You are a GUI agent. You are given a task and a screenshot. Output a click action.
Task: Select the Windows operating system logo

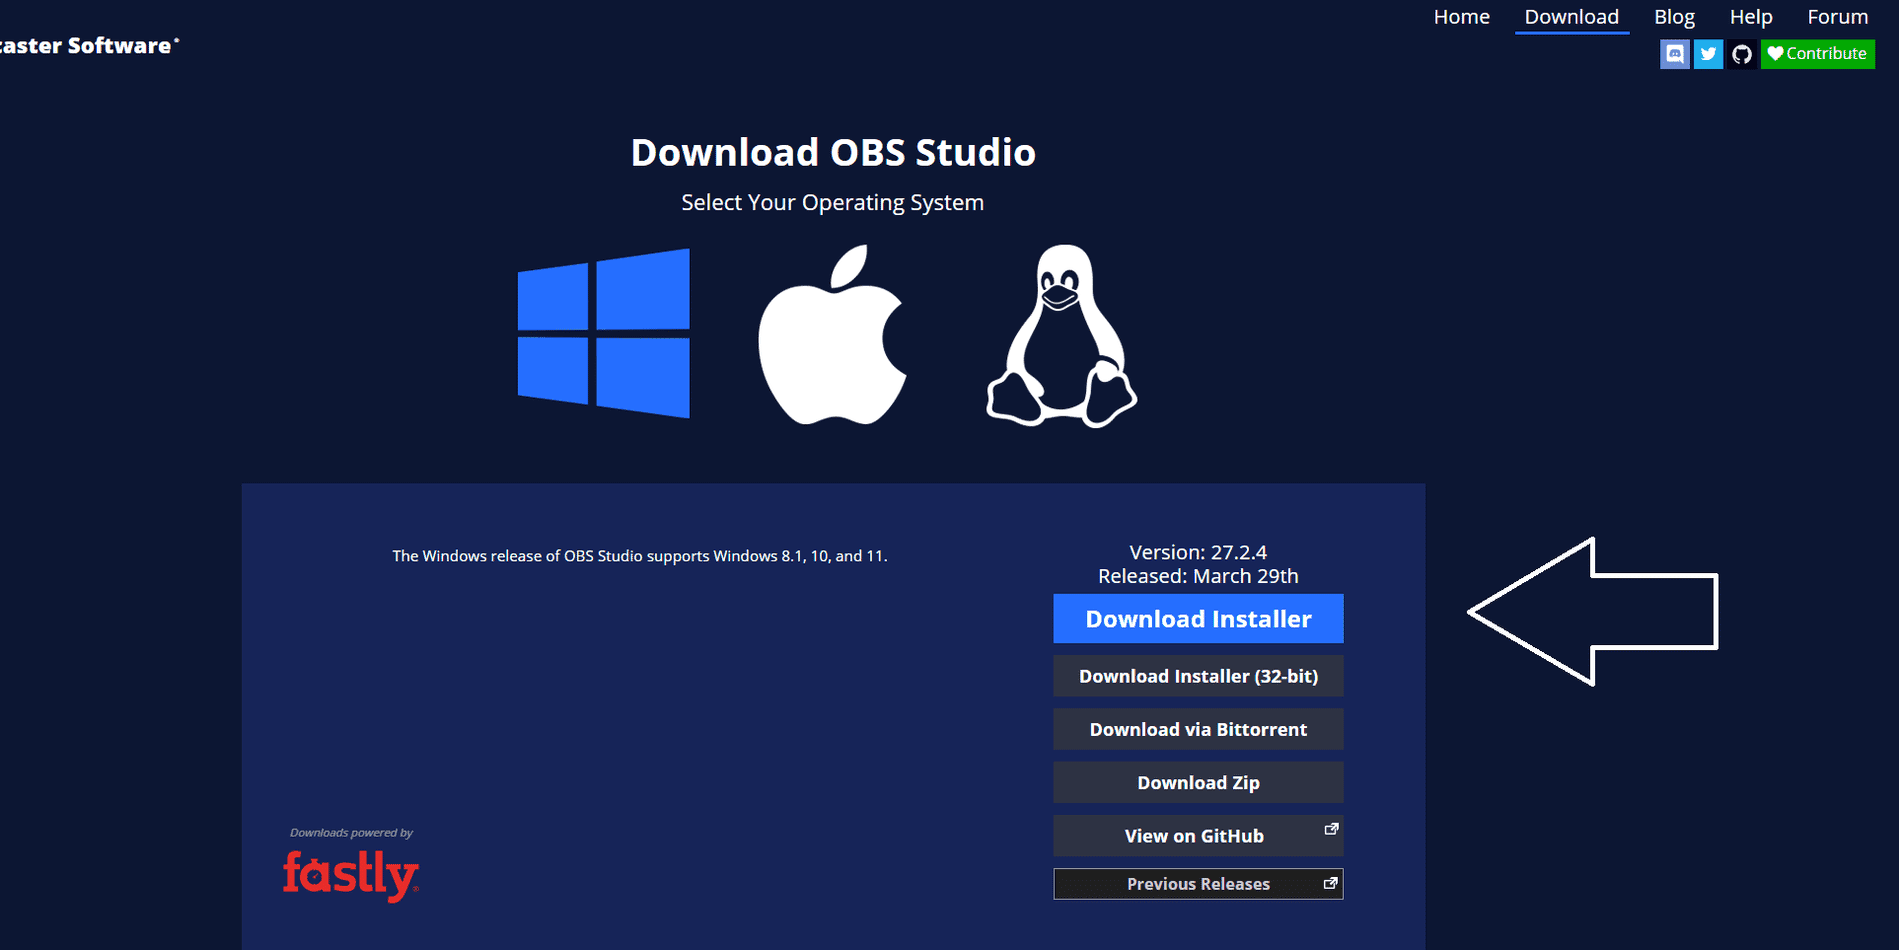(x=603, y=333)
